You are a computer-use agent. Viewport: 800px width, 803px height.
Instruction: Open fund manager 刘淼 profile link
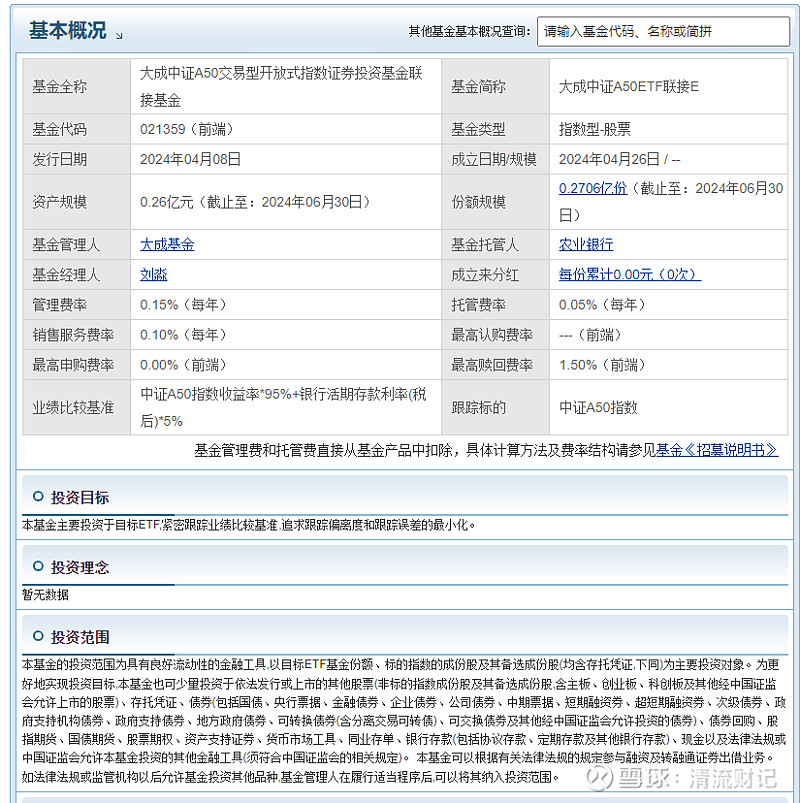point(153,274)
